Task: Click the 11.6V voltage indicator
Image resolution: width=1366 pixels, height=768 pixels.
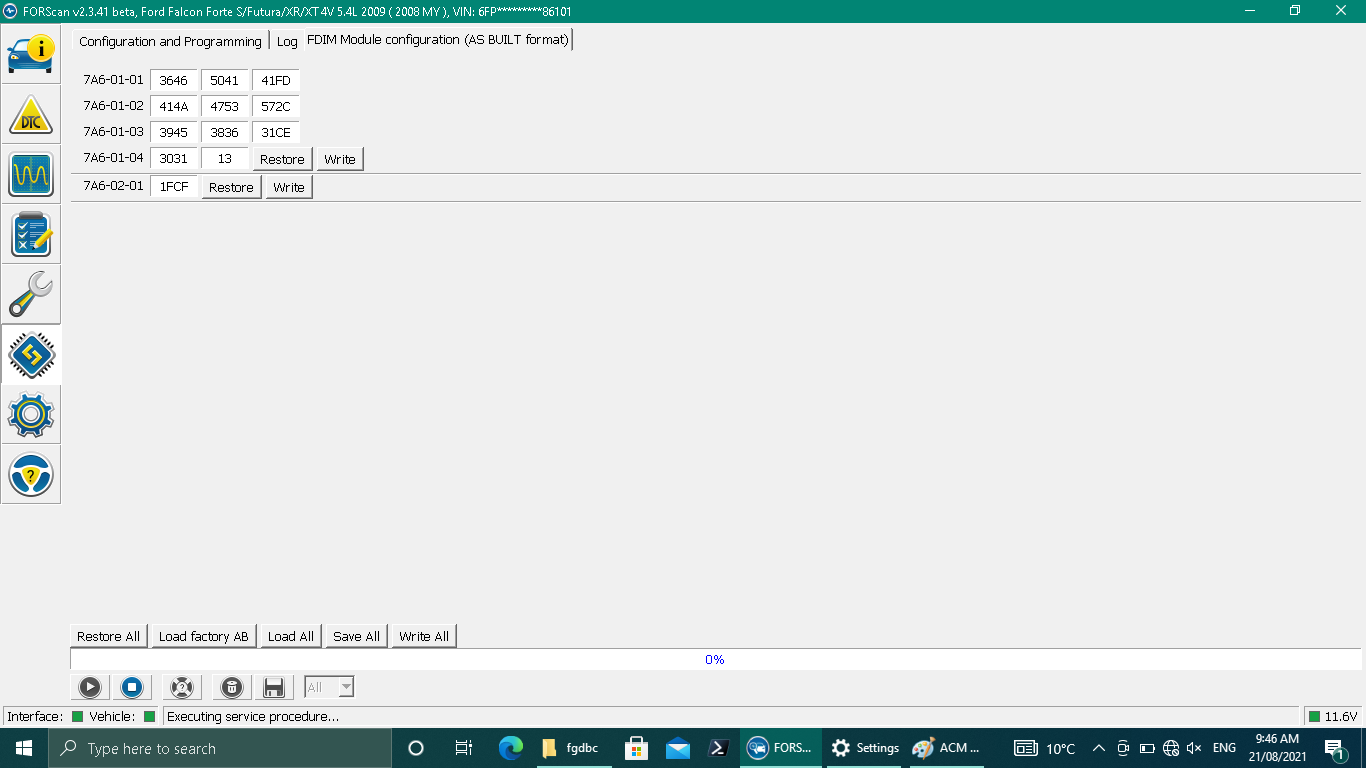Action: (x=1333, y=716)
